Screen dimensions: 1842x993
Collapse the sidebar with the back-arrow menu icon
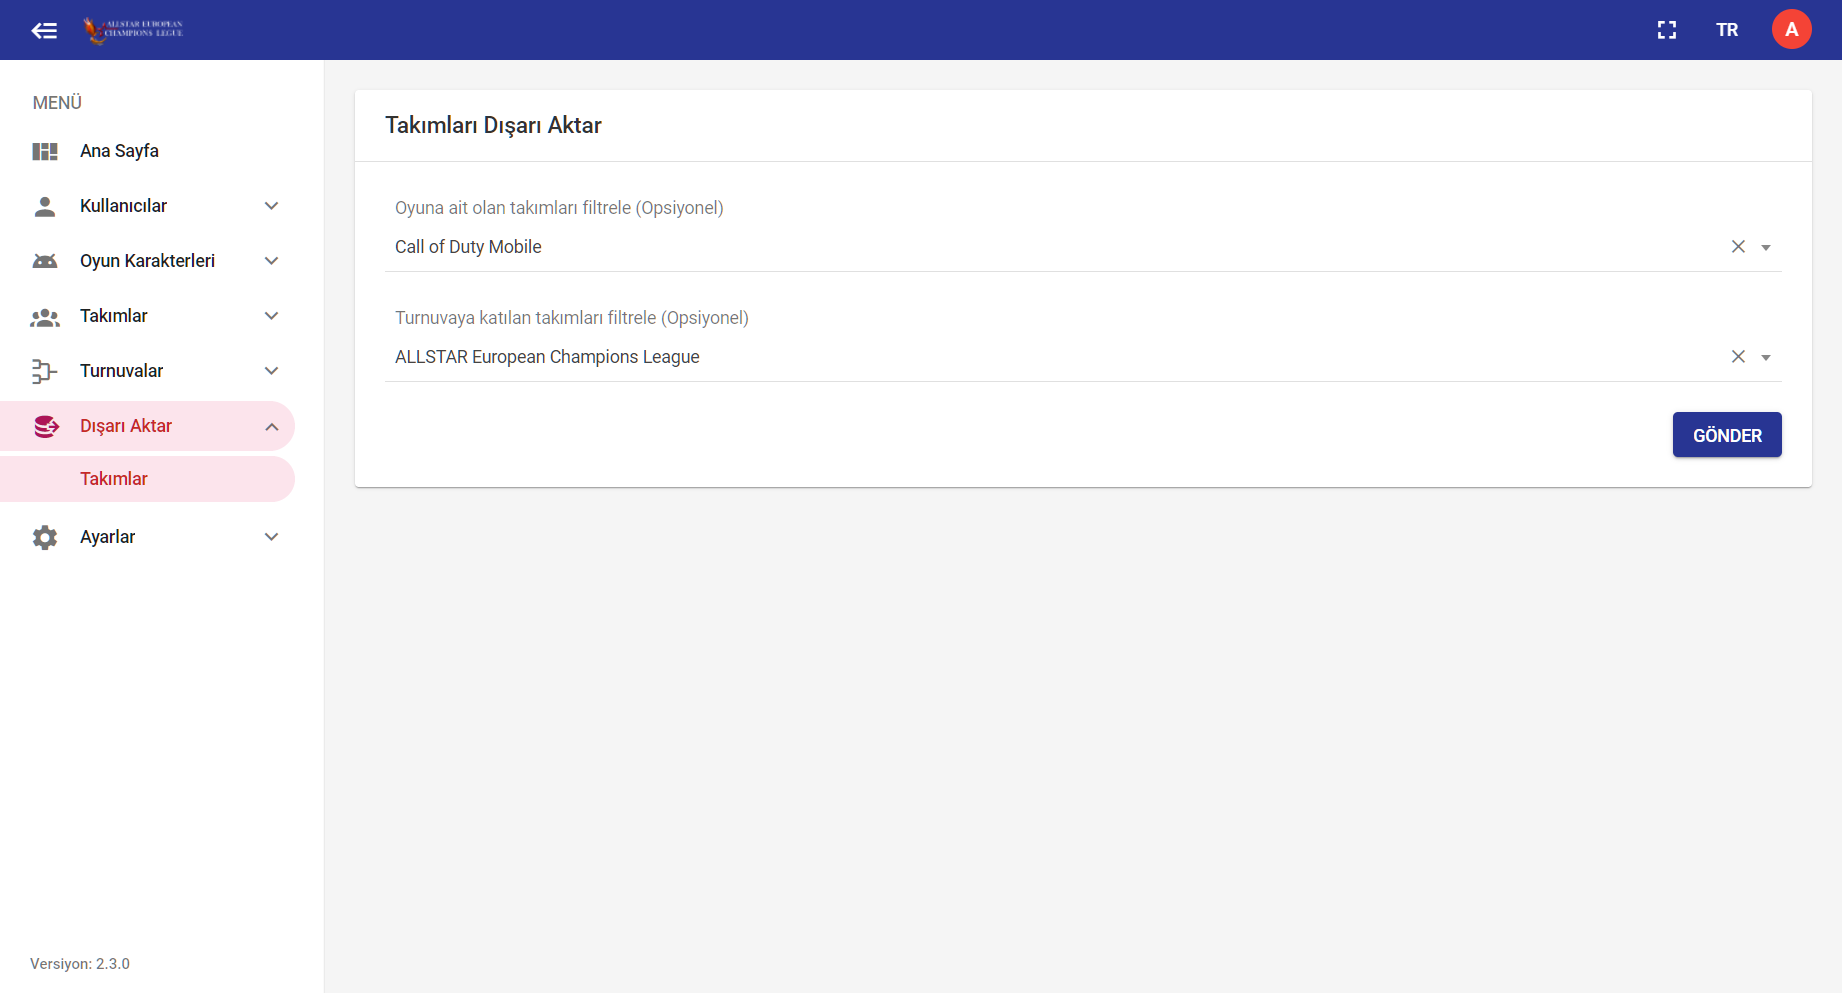44,30
